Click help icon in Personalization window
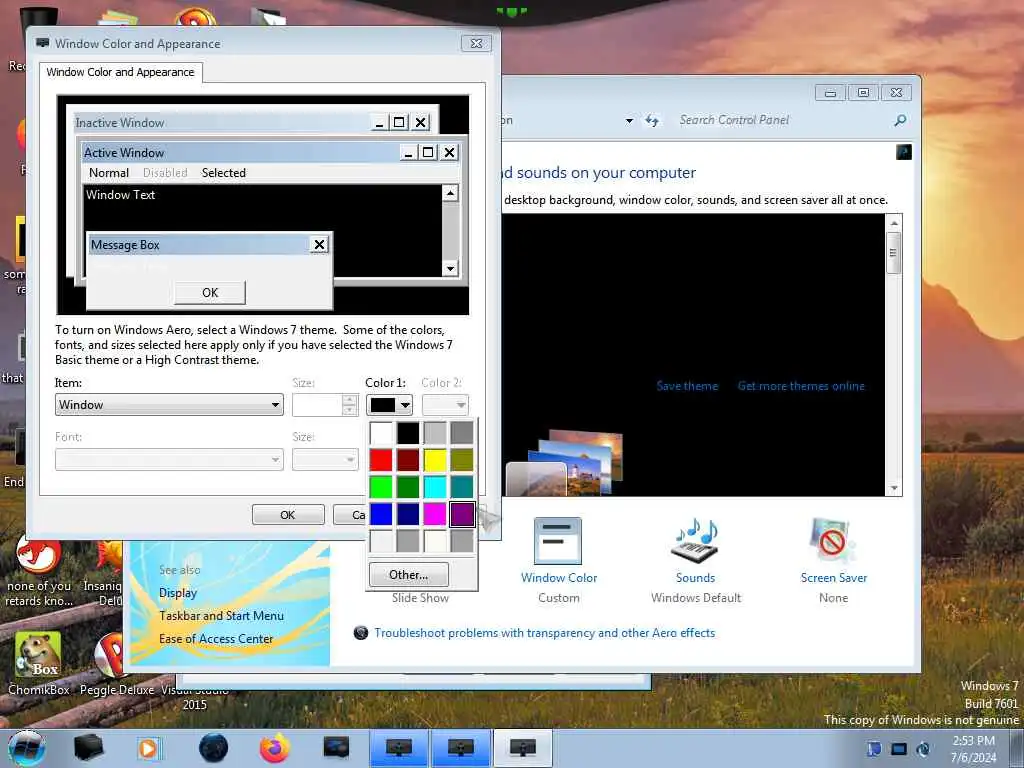1024x768 pixels. (x=904, y=152)
